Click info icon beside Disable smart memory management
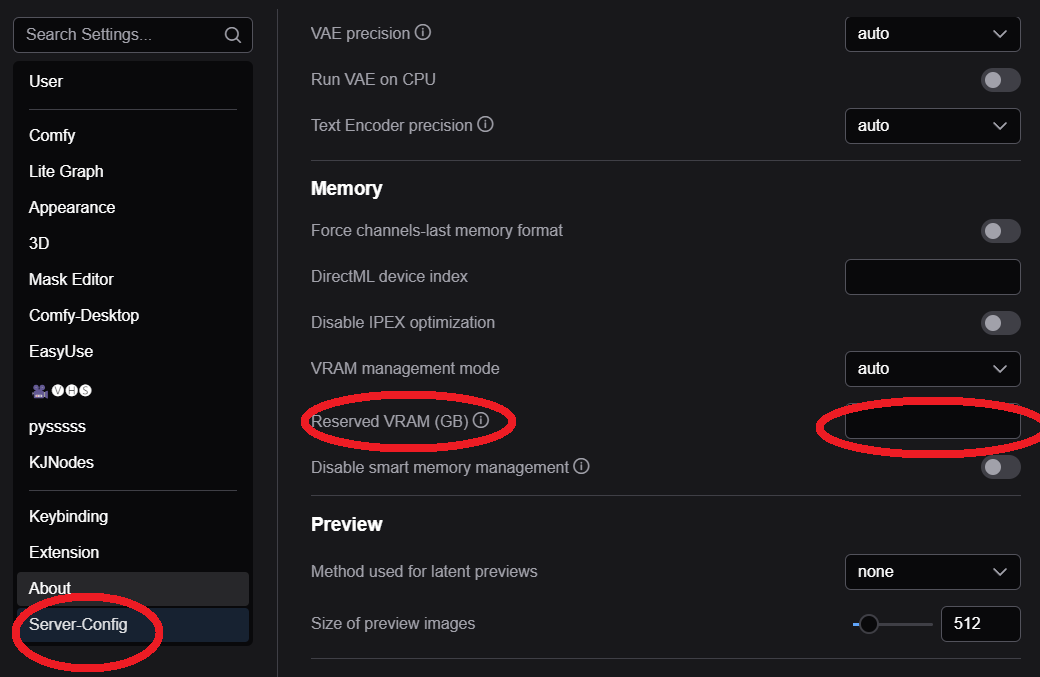Screen dimensions: 1040x677 click(x=581, y=467)
